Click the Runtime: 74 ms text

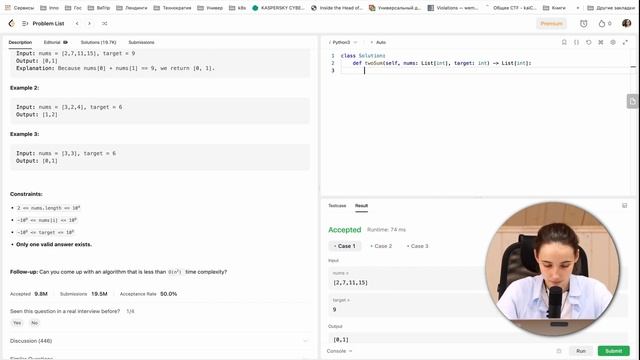386,230
